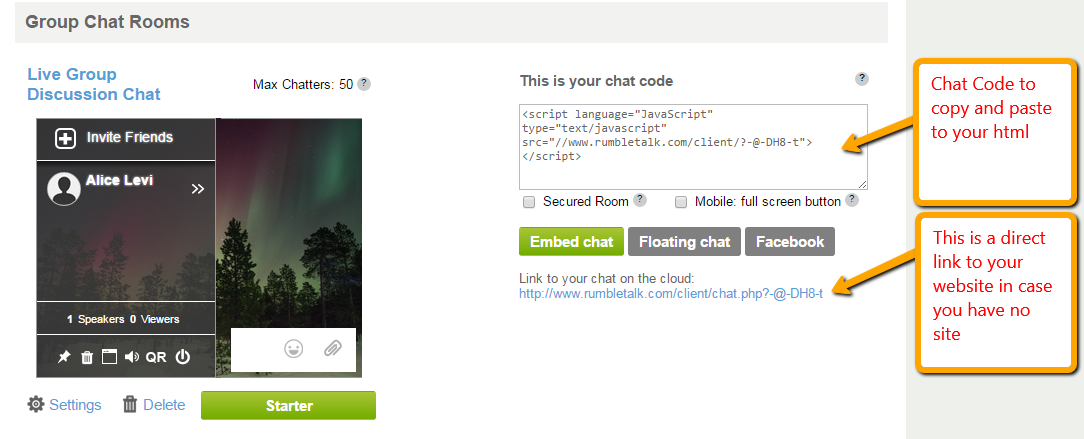This screenshot has height=439, width=1084.
Task: Click the window icon in chat toolbar
Action: pos(109,357)
